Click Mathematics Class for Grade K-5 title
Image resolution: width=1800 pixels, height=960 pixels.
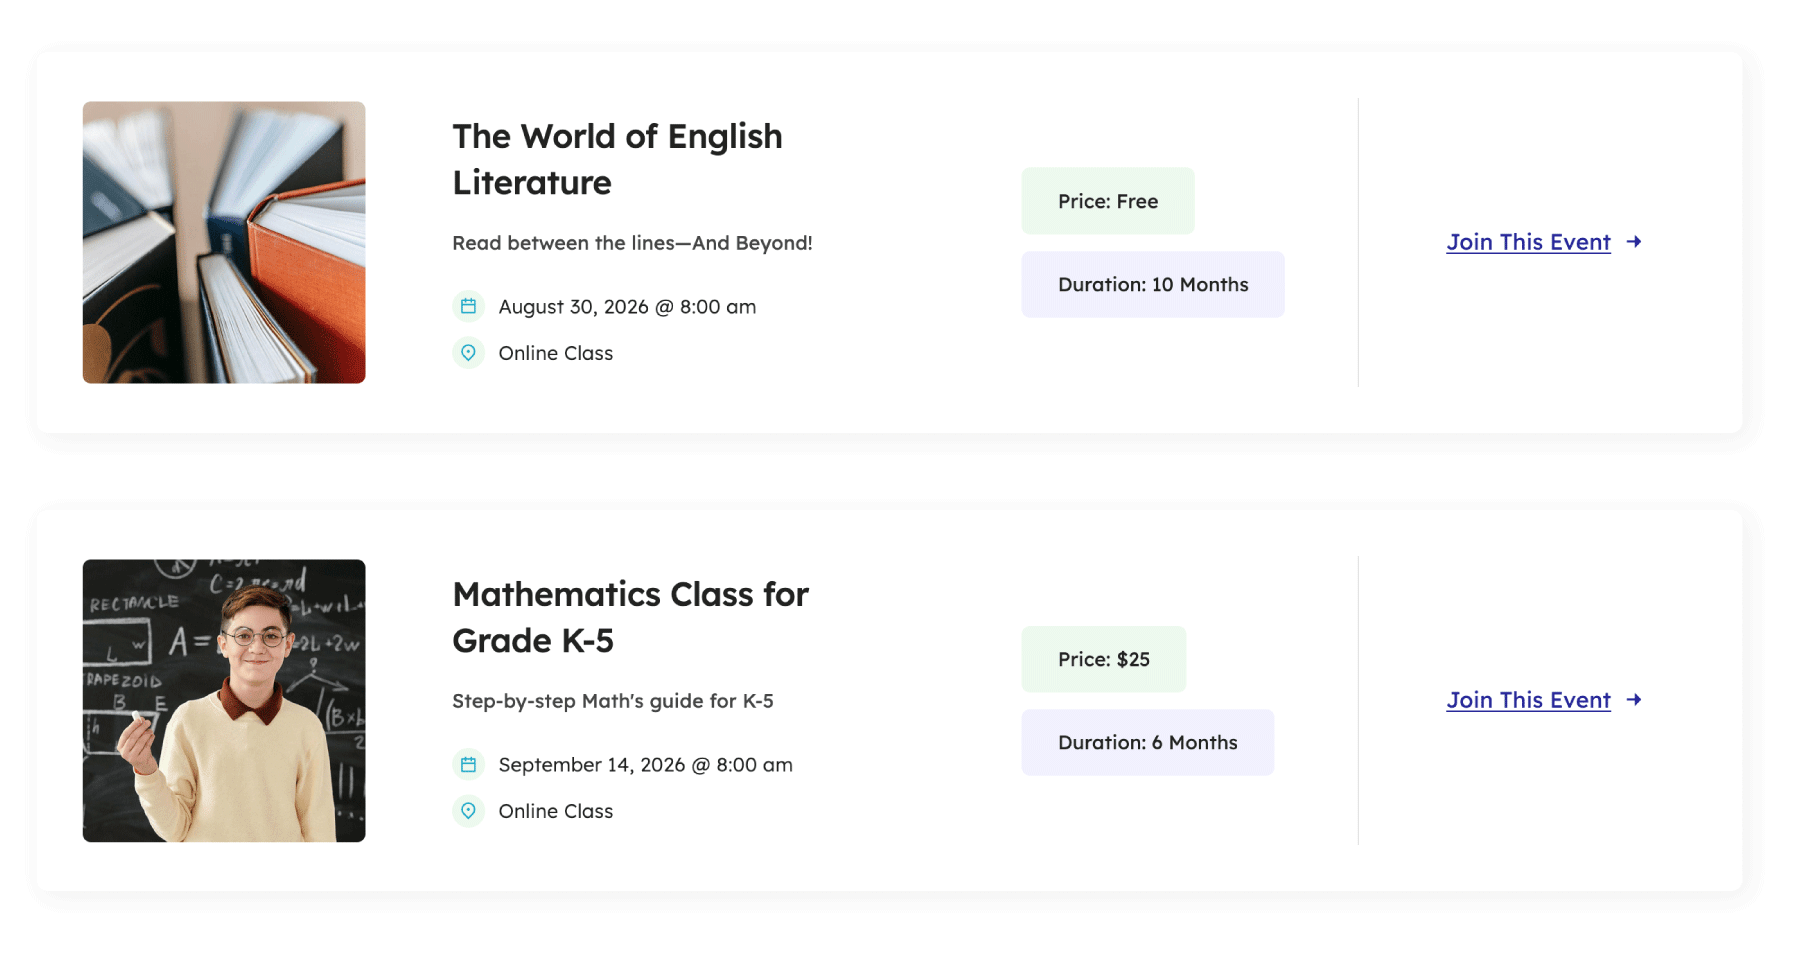[x=630, y=618]
